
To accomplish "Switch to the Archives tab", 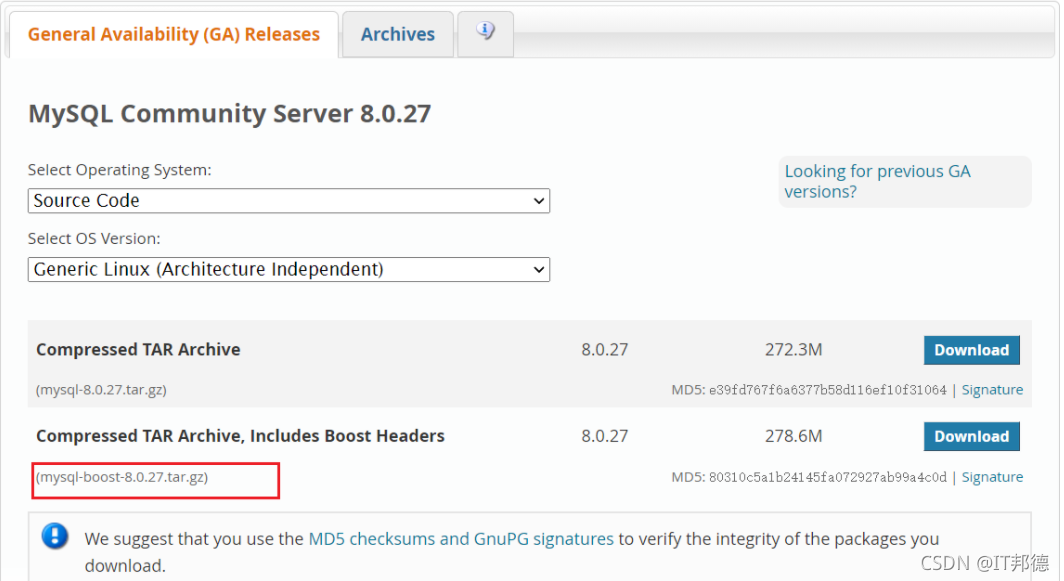I will 398,34.
